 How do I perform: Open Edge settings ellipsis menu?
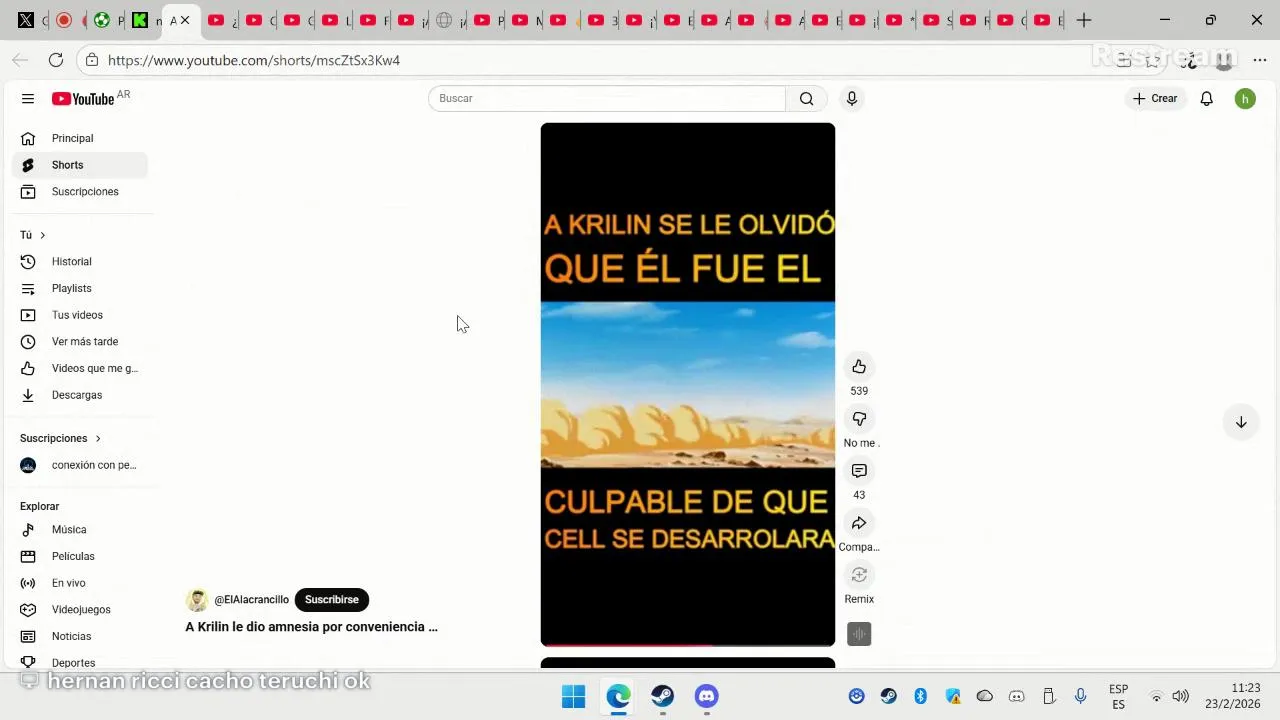[x=1260, y=60]
